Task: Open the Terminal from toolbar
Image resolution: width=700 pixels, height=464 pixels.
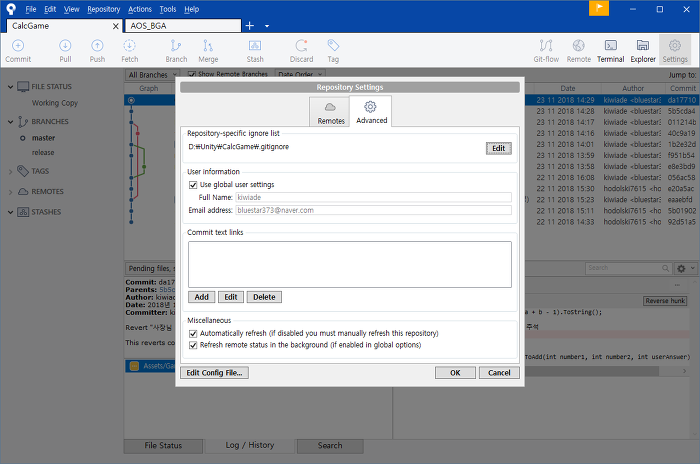Action: 610,51
